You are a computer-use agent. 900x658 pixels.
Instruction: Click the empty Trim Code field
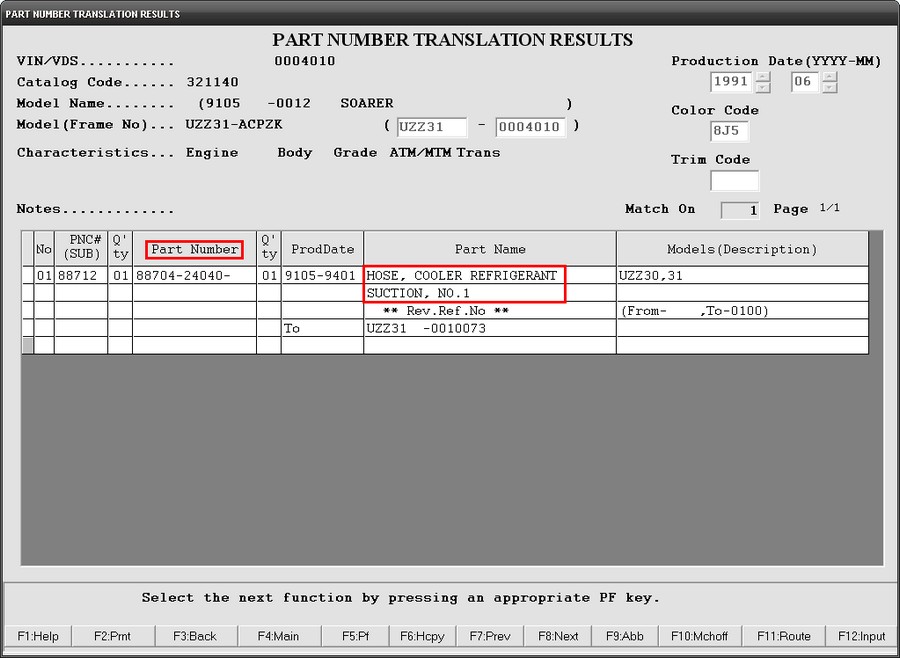point(734,181)
